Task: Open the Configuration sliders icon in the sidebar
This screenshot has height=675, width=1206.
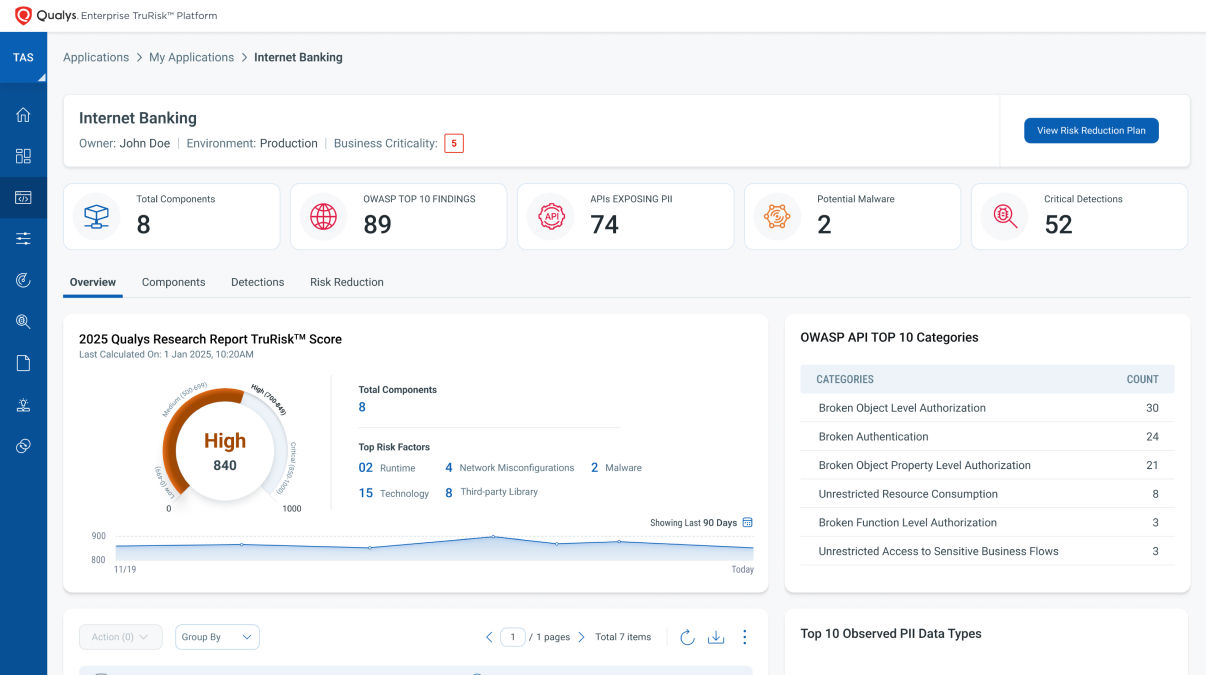Action: 23,238
